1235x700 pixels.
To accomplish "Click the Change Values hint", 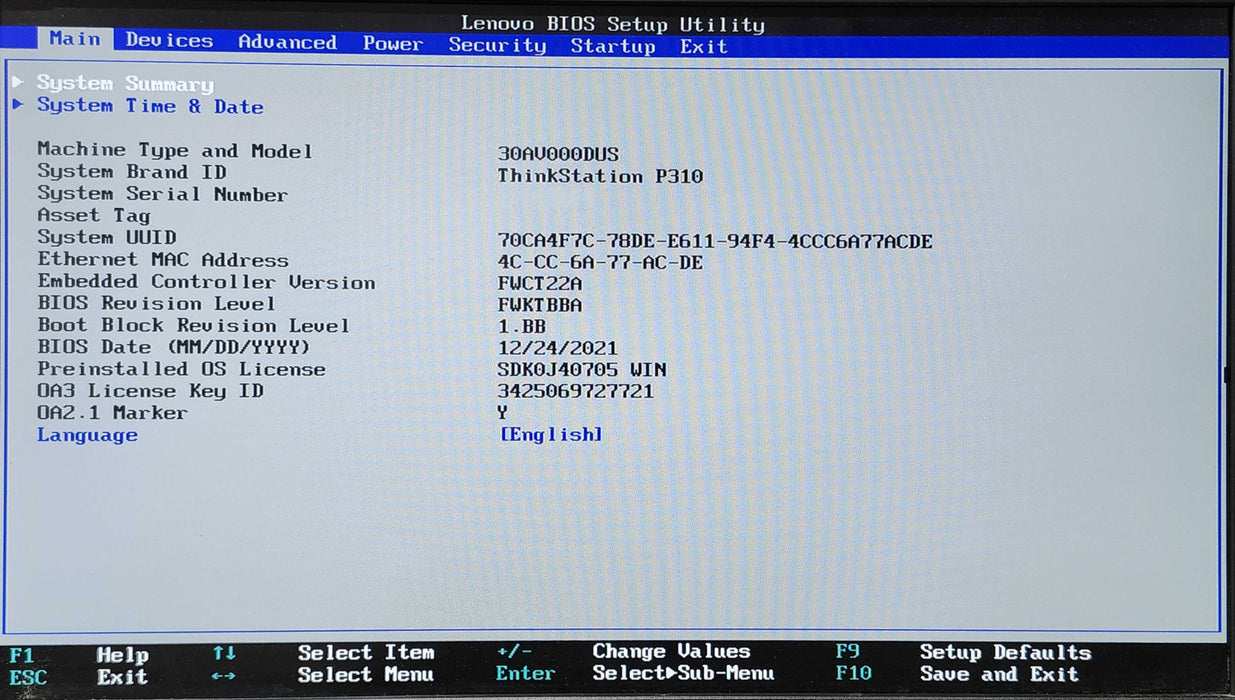I will (x=671, y=651).
